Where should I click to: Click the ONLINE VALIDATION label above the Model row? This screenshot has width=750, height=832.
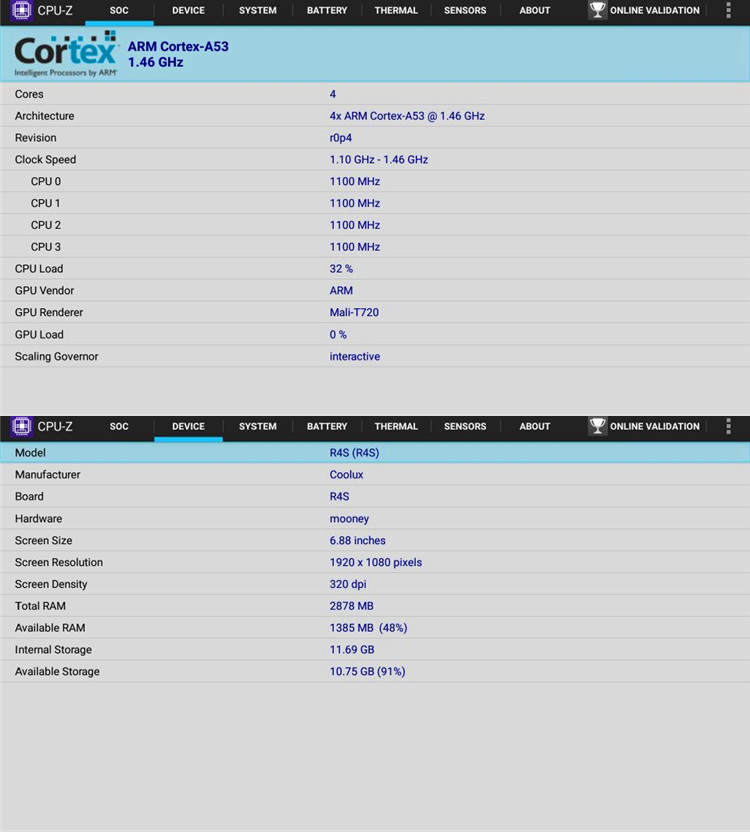tap(654, 427)
